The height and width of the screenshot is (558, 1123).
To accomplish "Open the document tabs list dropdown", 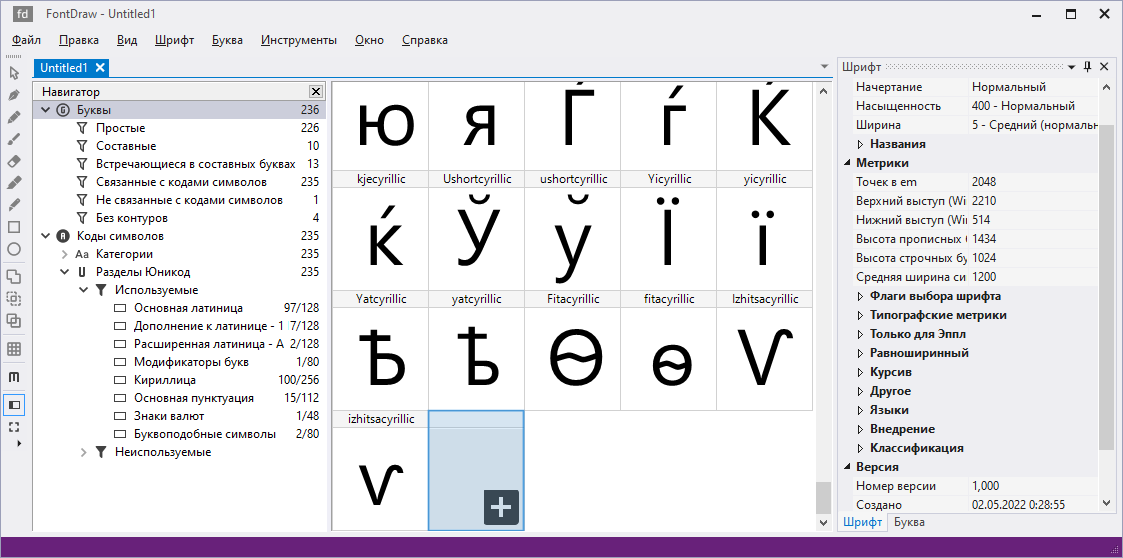I will pos(824,67).
